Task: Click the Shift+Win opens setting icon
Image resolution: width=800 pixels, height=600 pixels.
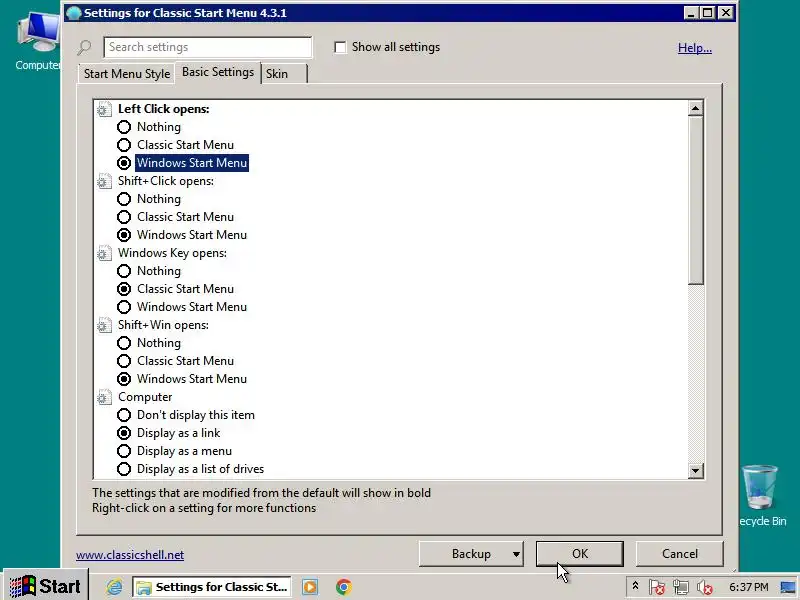Action: (x=104, y=325)
